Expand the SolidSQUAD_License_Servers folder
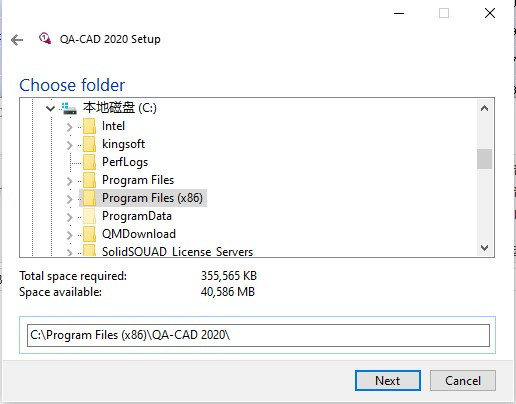 (69, 252)
